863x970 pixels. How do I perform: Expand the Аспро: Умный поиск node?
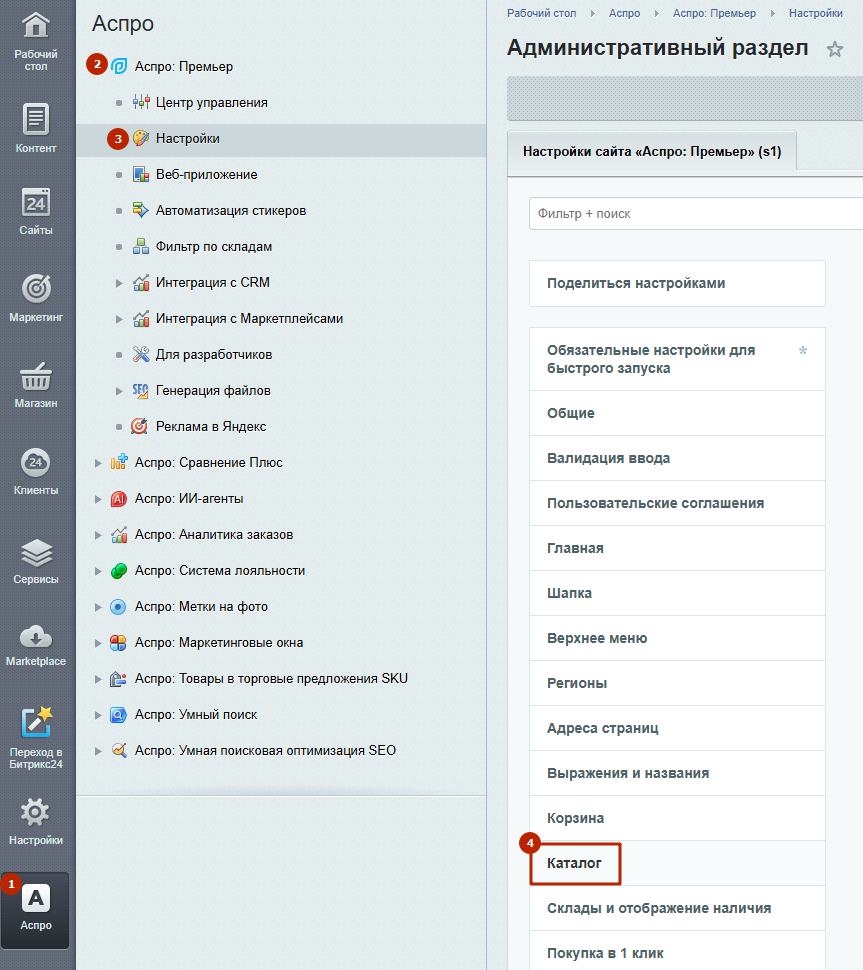click(x=98, y=715)
